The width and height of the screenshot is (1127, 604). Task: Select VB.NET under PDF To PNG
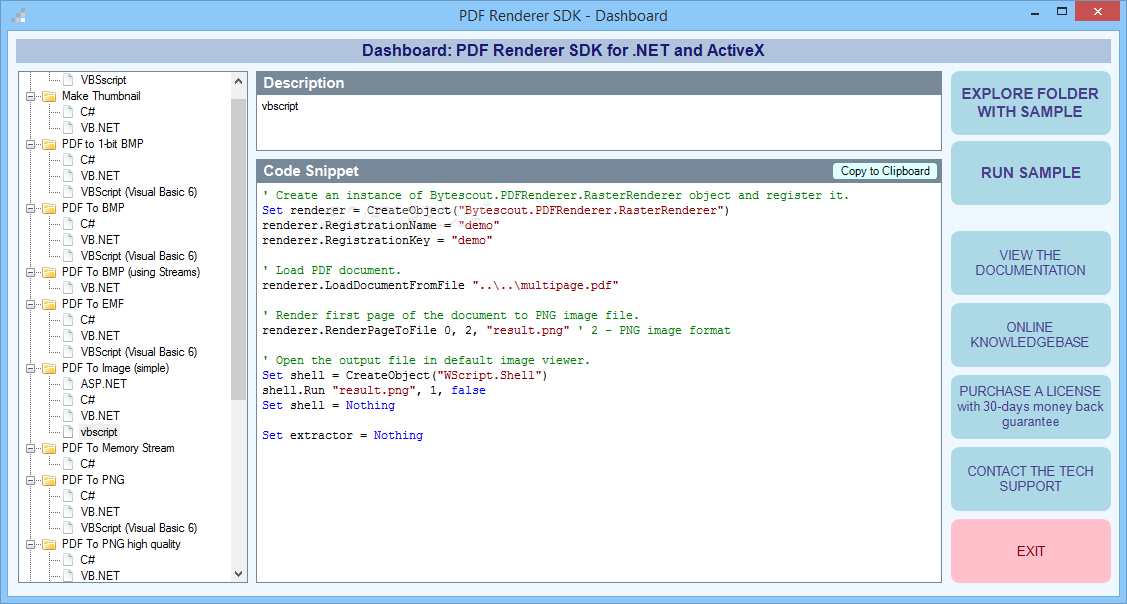click(x=100, y=512)
